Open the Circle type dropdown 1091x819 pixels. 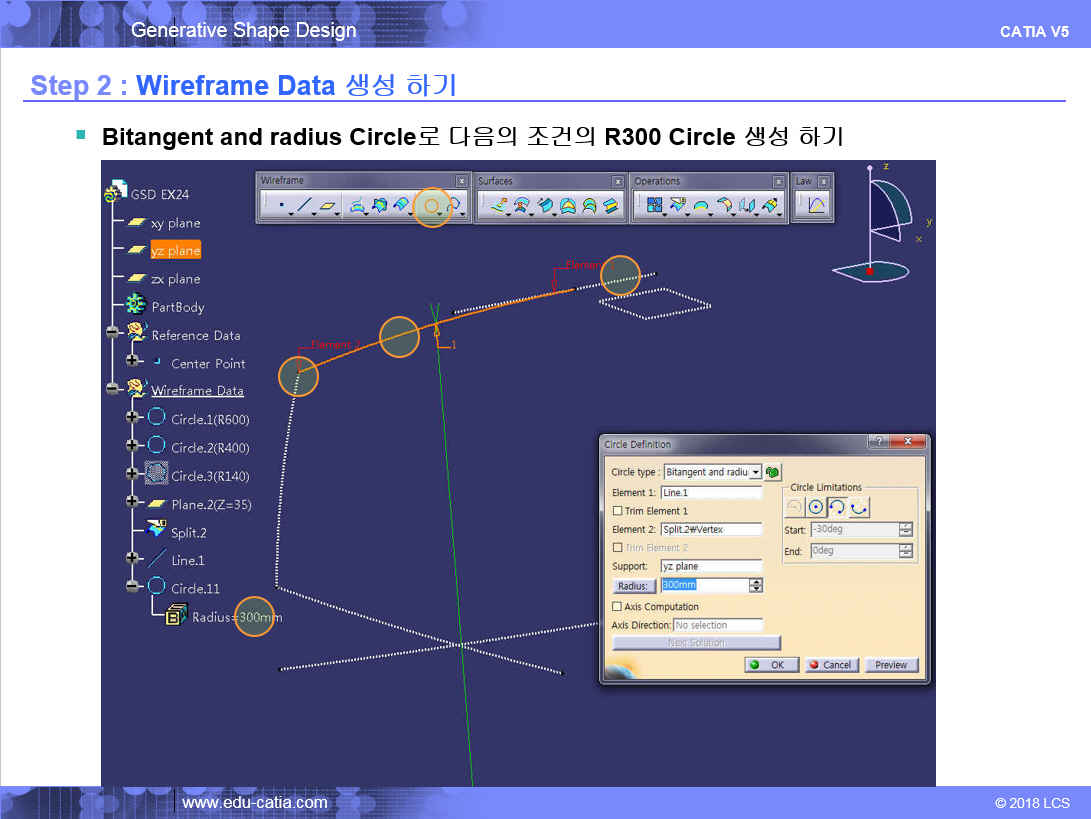755,472
